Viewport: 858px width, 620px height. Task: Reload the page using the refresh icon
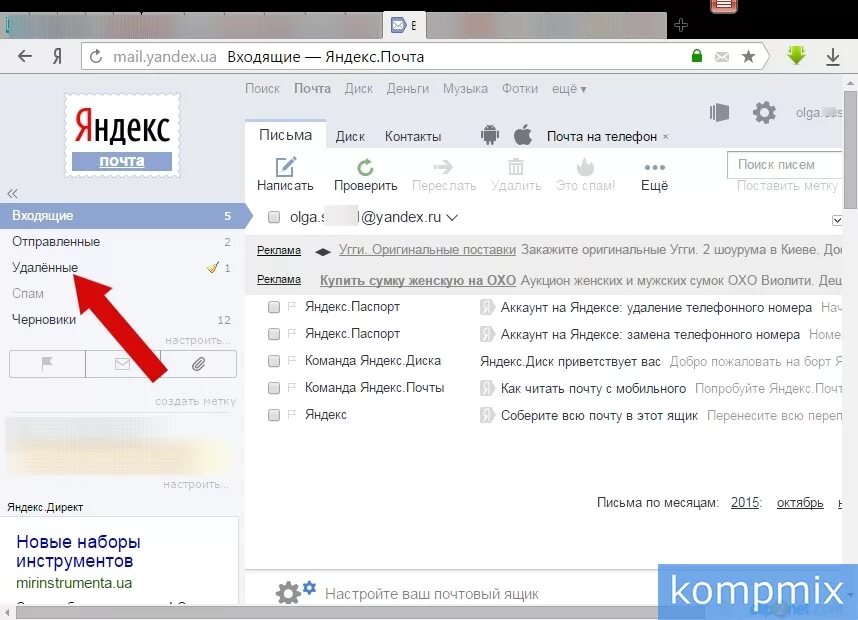(x=96, y=56)
